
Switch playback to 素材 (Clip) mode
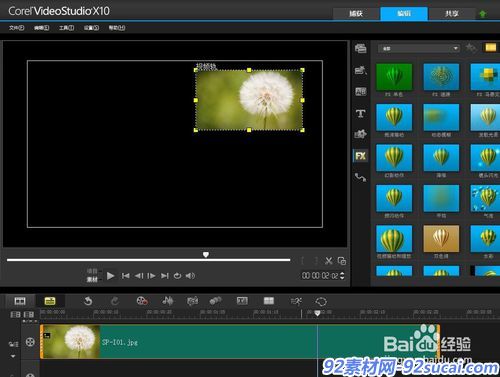click(92, 279)
